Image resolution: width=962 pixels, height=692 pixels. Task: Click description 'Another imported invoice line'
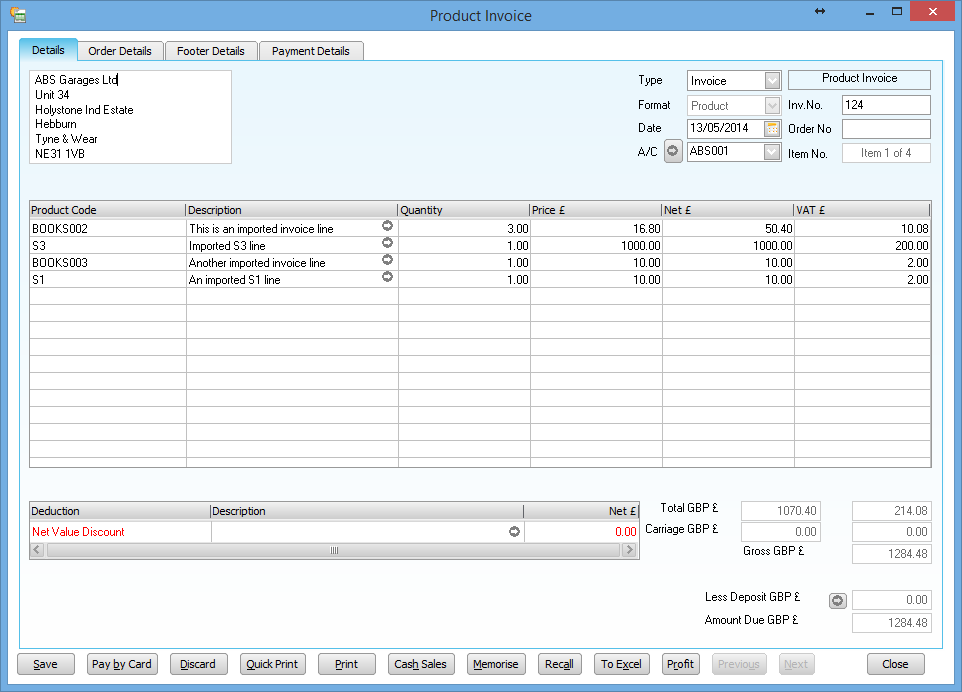click(x=257, y=263)
